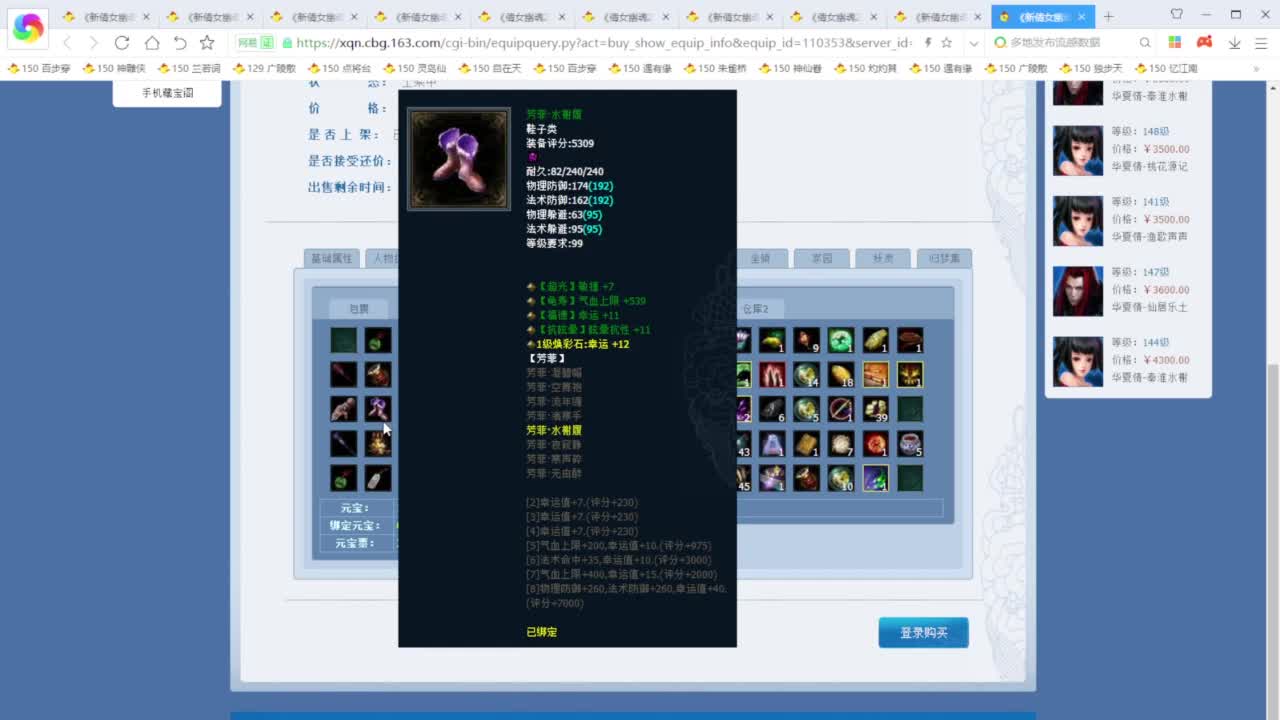1280x720 pixels.
Task: Click the 登录购买 button
Action: (x=923, y=632)
